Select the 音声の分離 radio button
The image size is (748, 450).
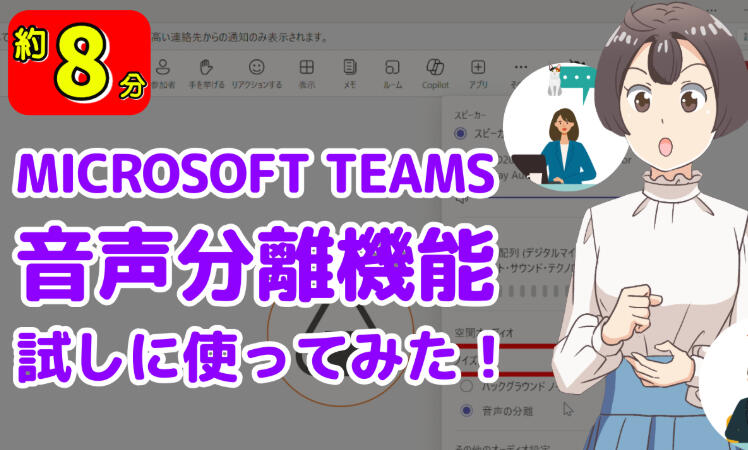click(466, 410)
